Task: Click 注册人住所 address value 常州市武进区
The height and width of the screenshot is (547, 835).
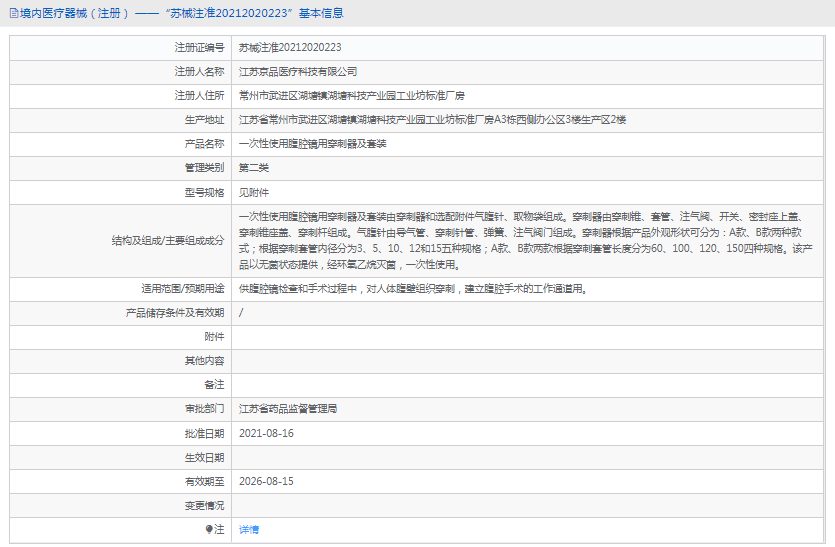Action: pos(351,95)
